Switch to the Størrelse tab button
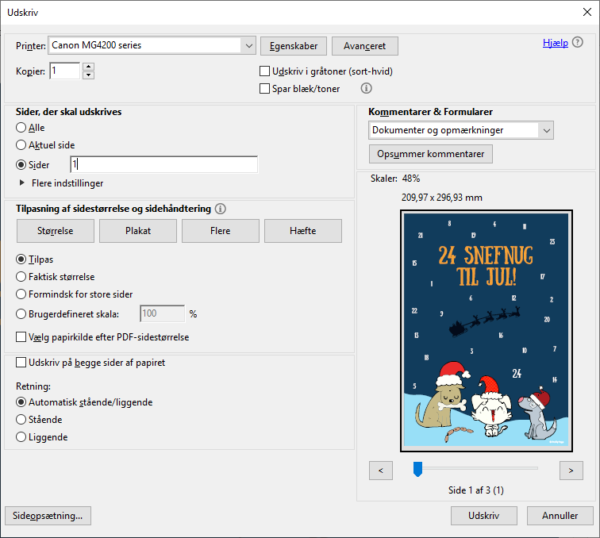The height and width of the screenshot is (538, 600). (55, 231)
